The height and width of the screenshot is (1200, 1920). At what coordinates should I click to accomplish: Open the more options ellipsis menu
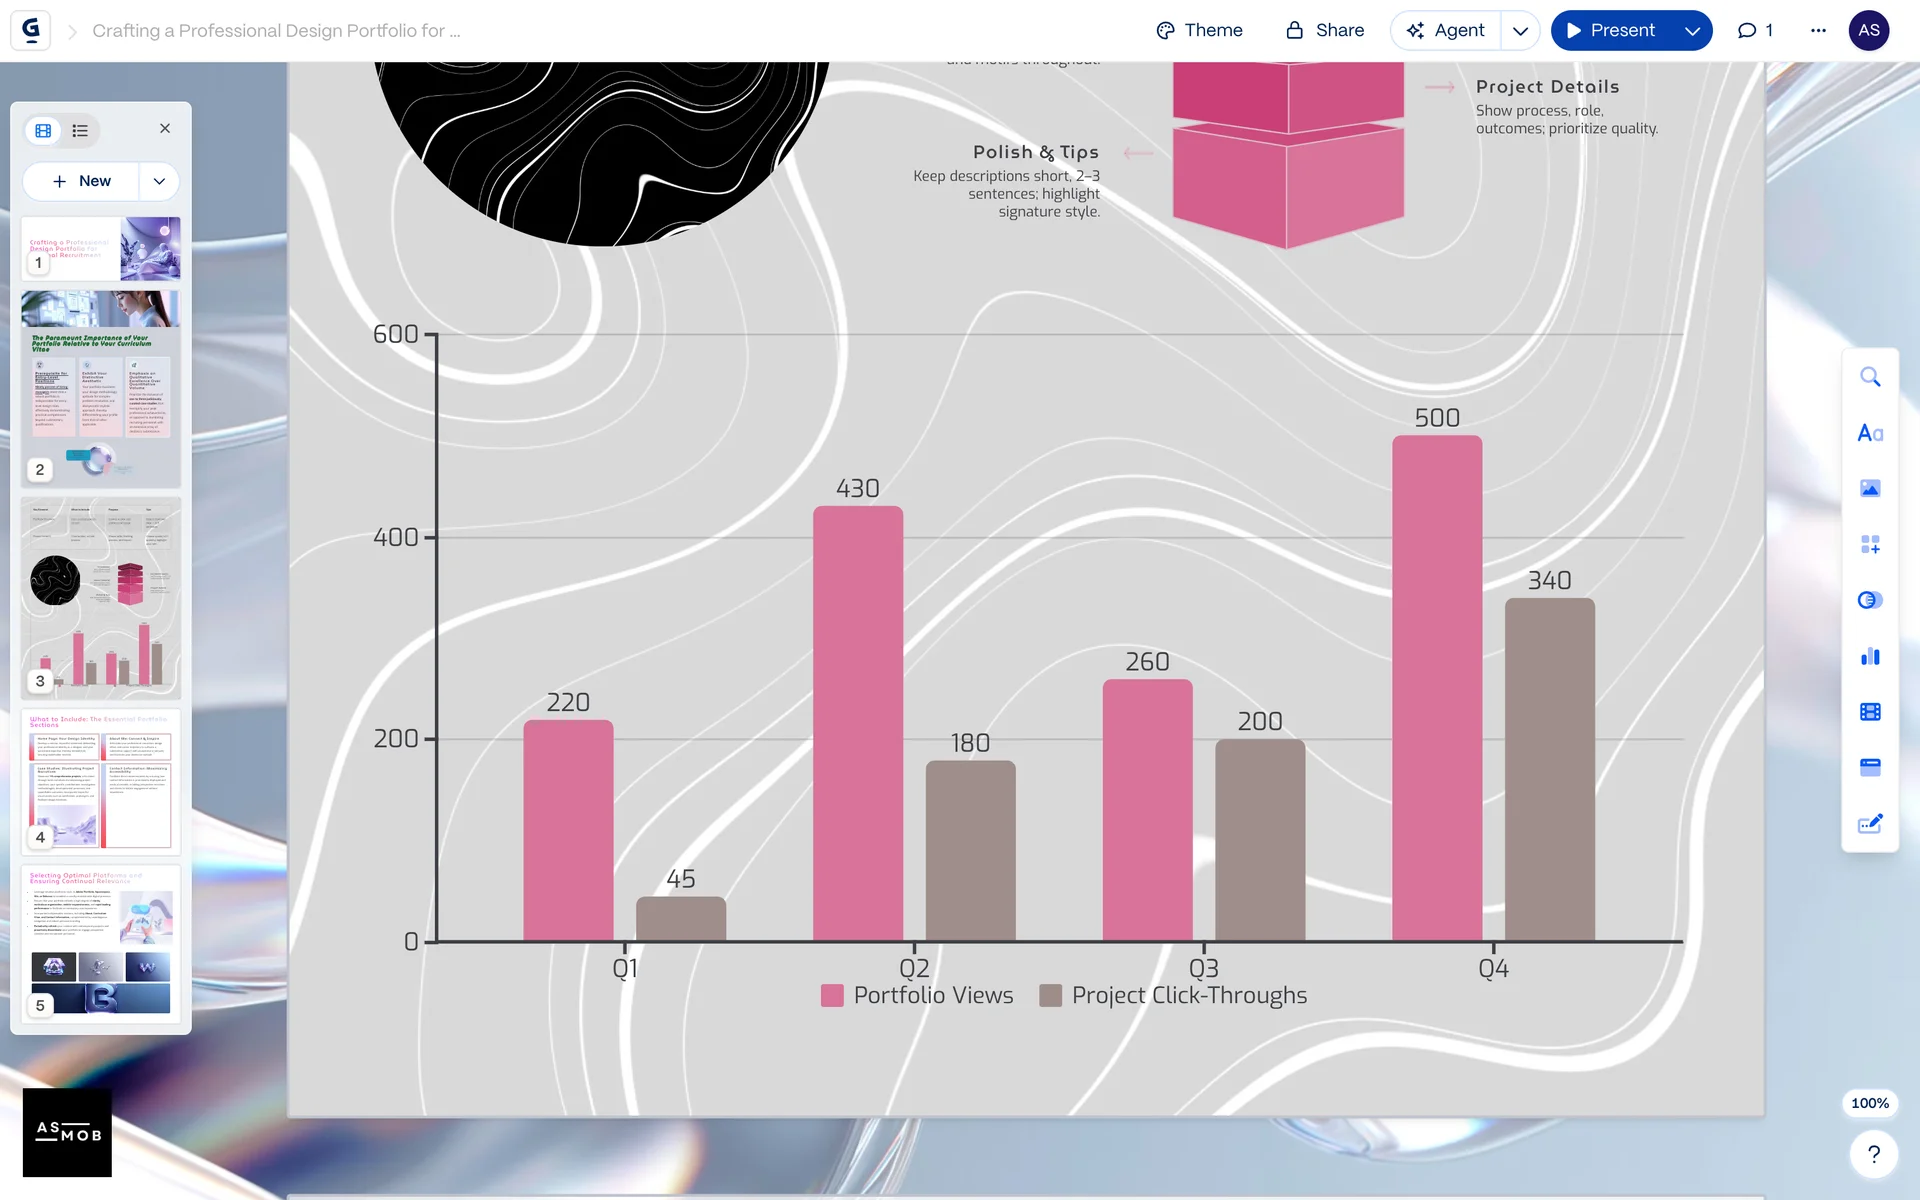click(1818, 30)
